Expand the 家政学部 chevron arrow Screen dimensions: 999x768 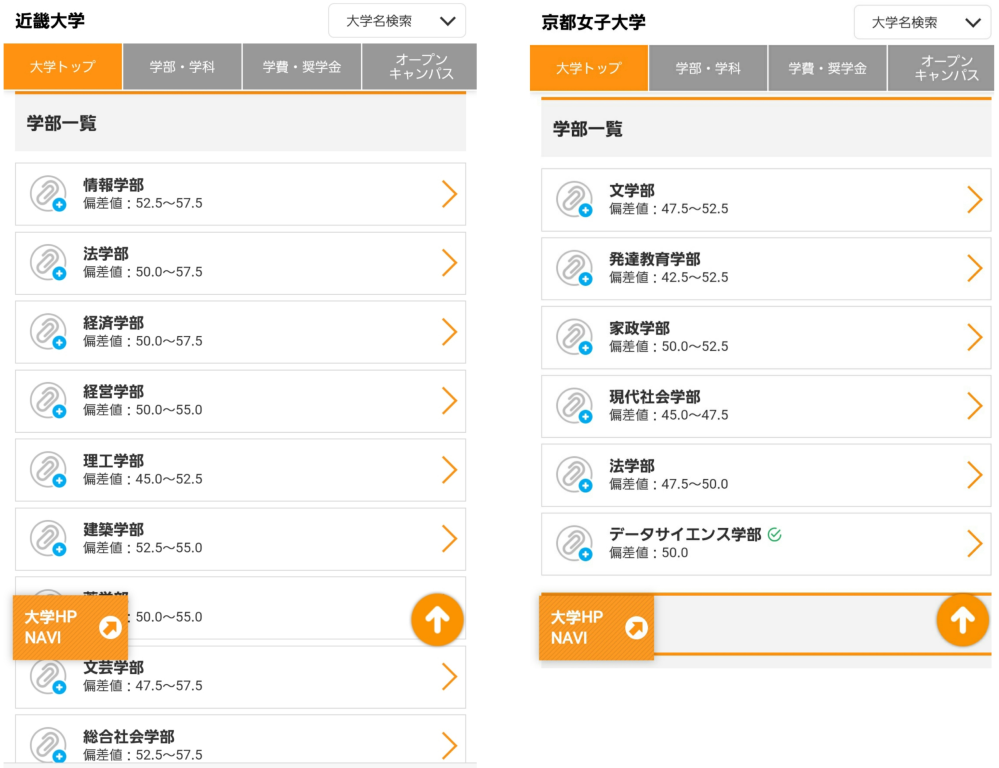pos(975,337)
